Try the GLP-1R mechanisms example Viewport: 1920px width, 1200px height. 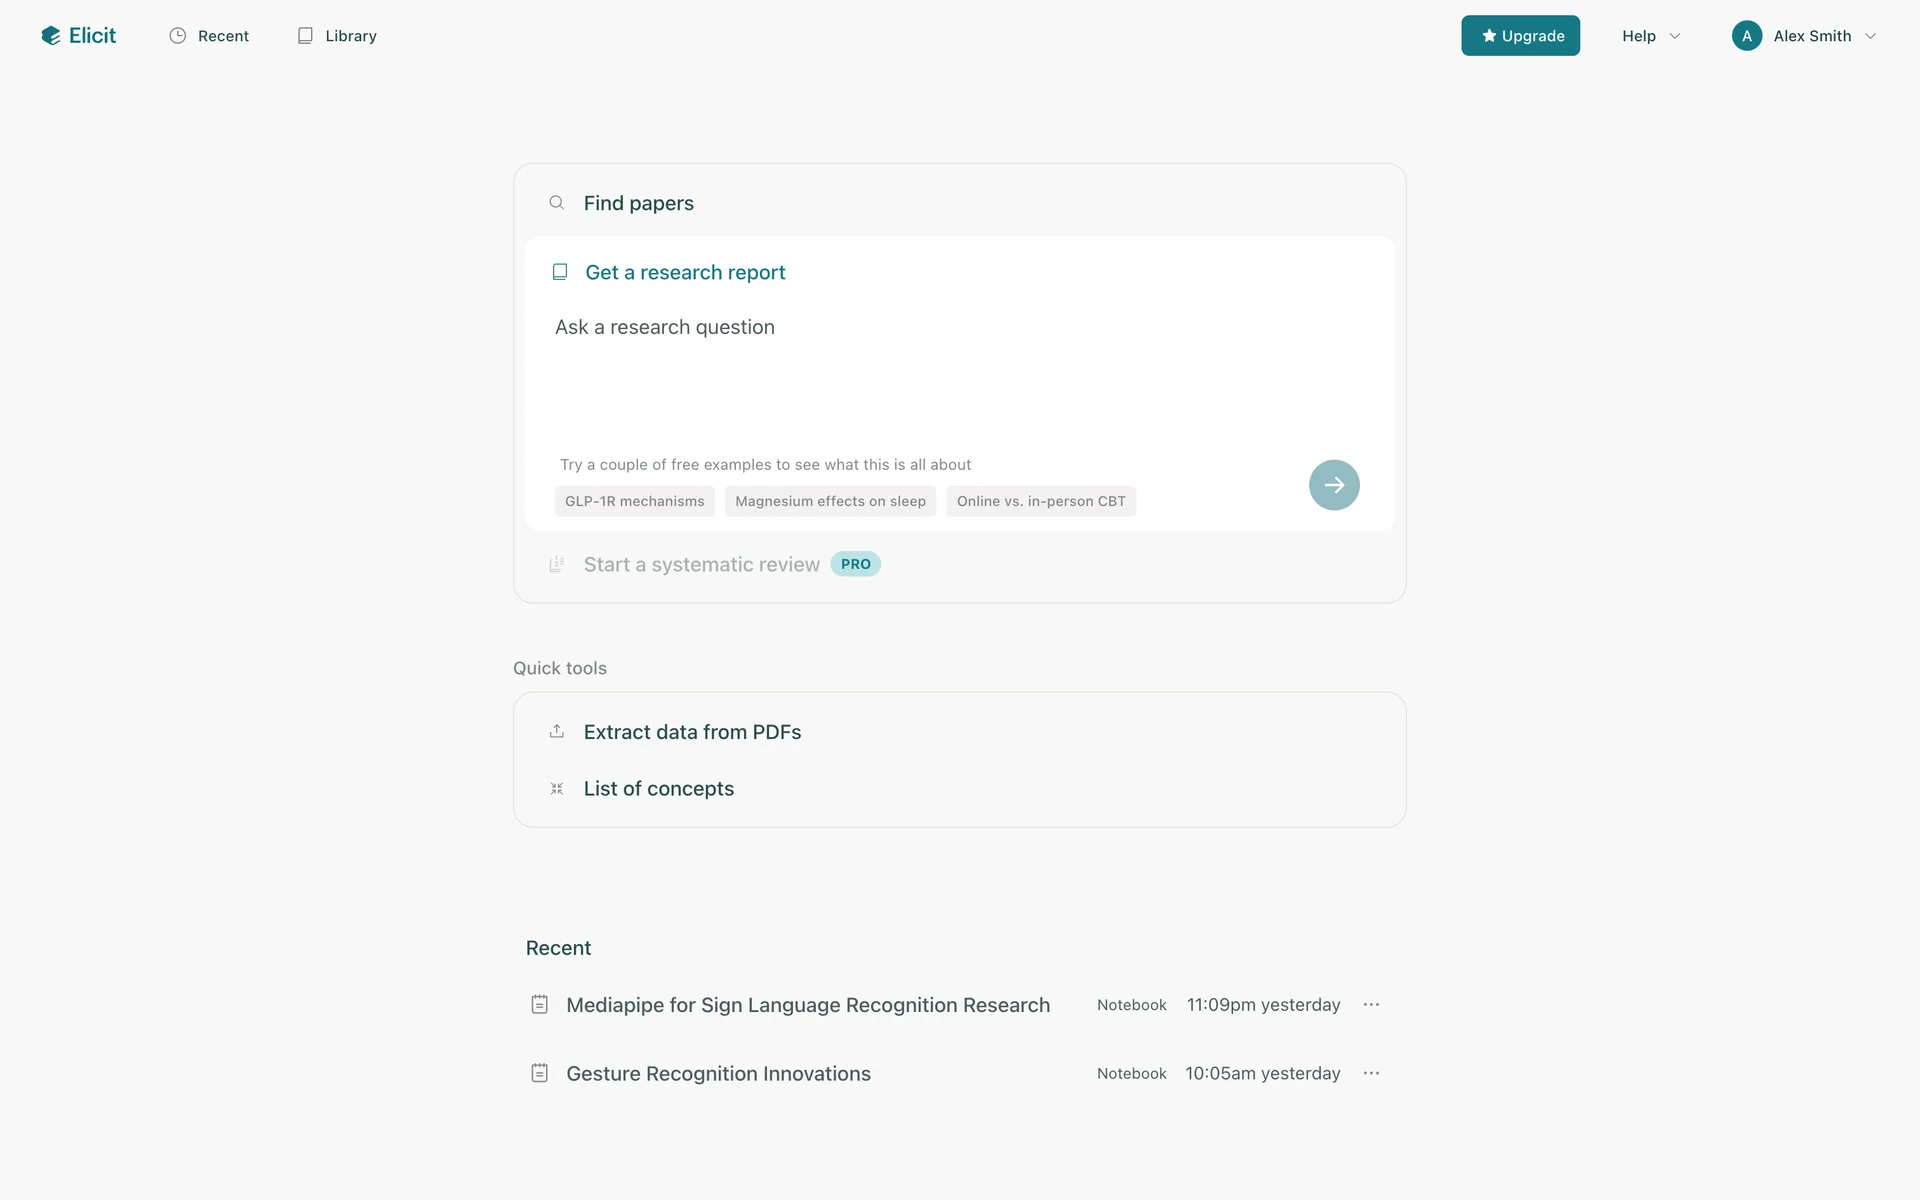point(634,501)
